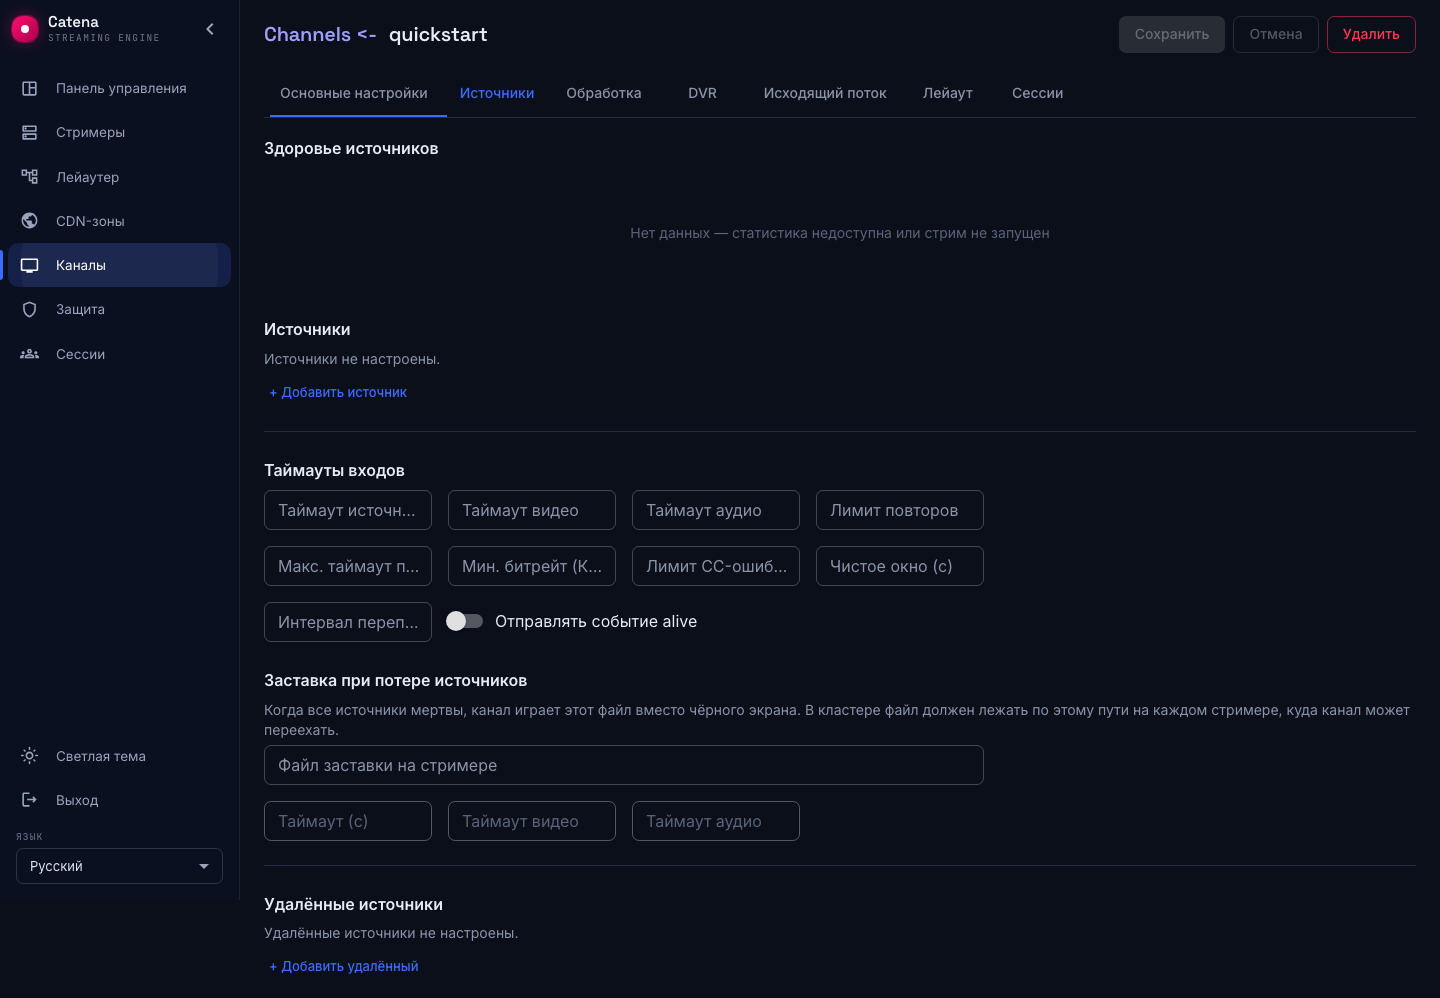Click the red Удалить button
Viewport: 1440px width, 998px height.
coord(1371,34)
